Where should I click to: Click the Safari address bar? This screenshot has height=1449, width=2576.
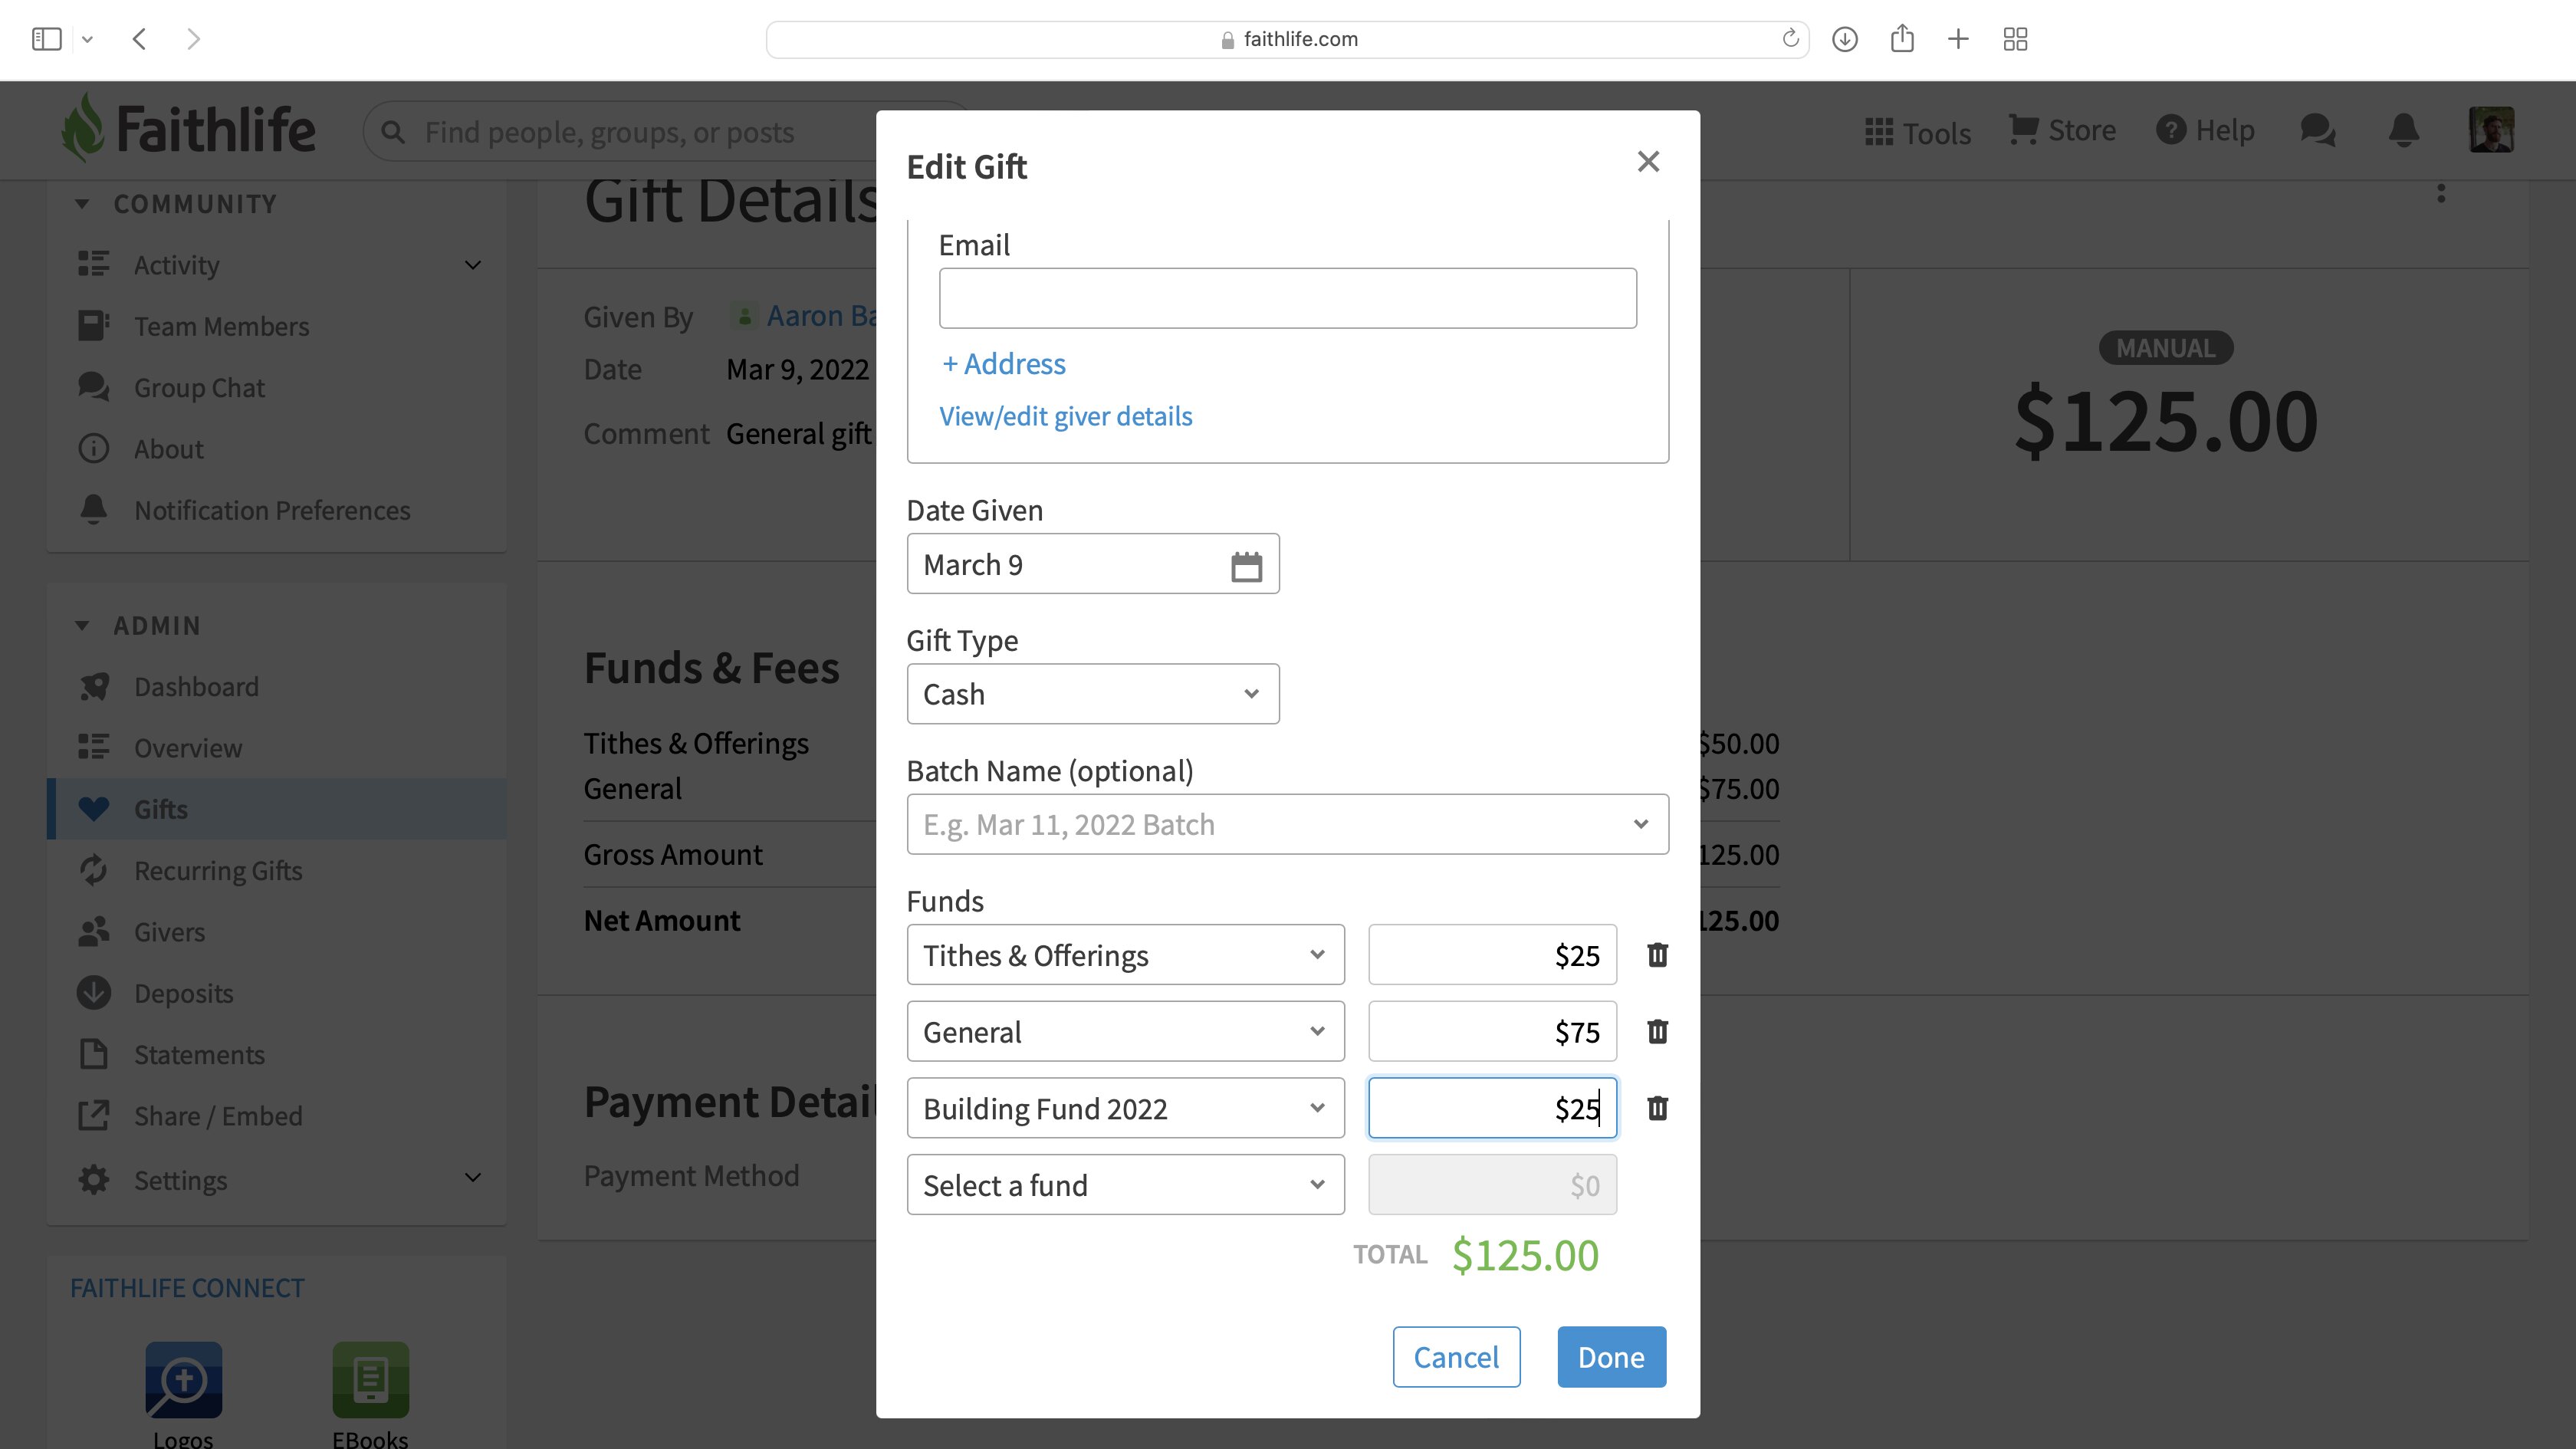[1287, 39]
